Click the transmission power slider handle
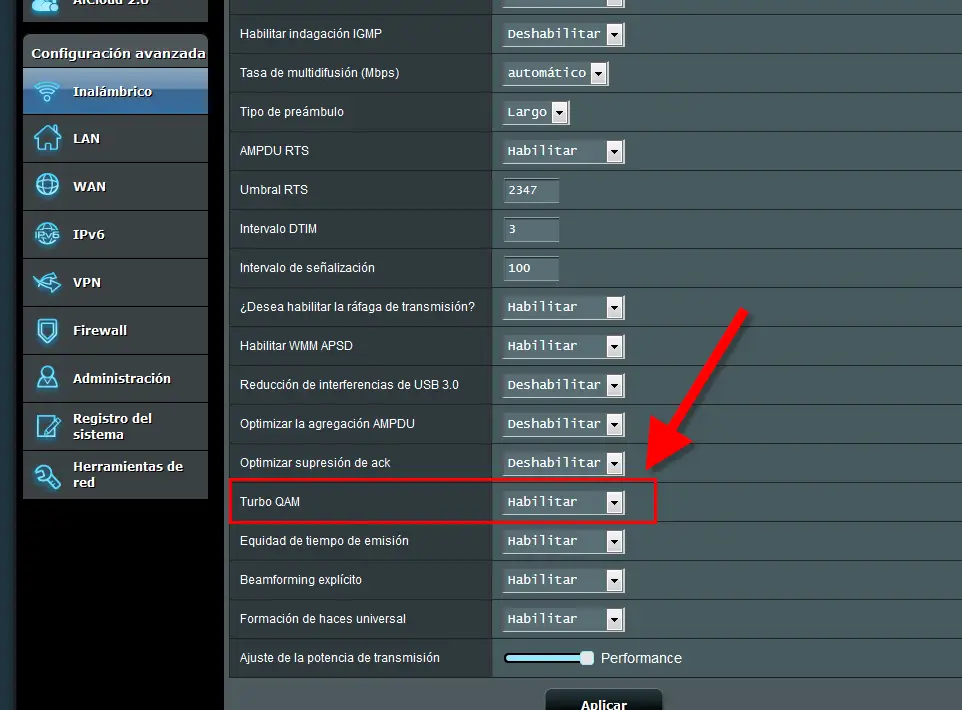The image size is (962, 710). tap(587, 658)
